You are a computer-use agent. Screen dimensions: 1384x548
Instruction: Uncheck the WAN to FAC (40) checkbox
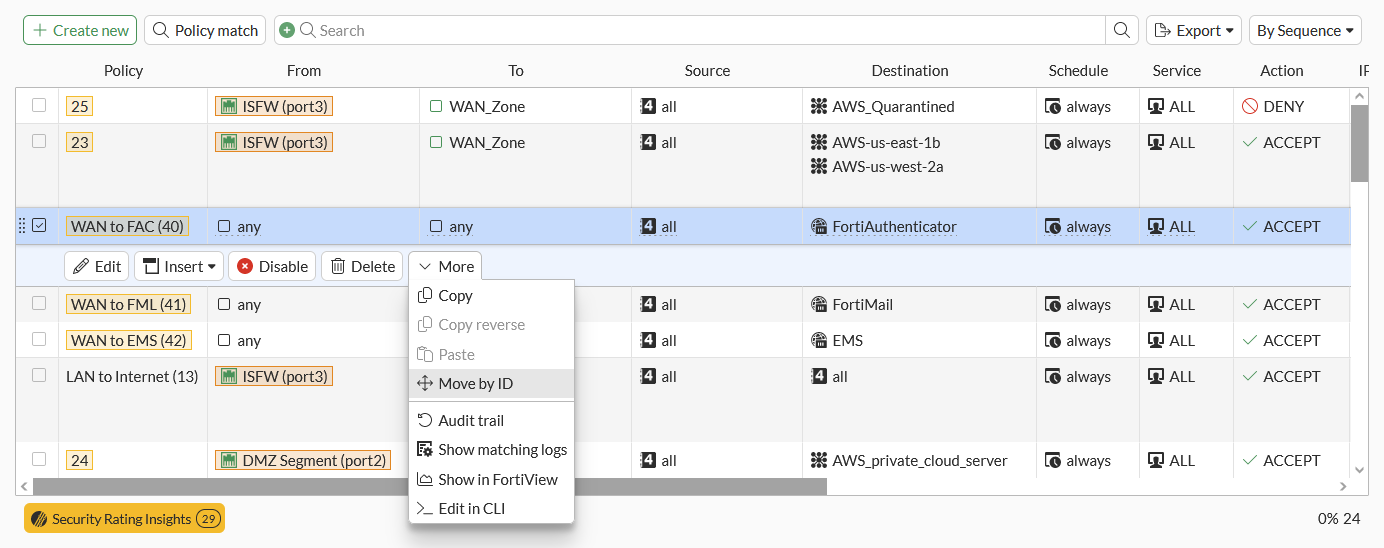39,226
